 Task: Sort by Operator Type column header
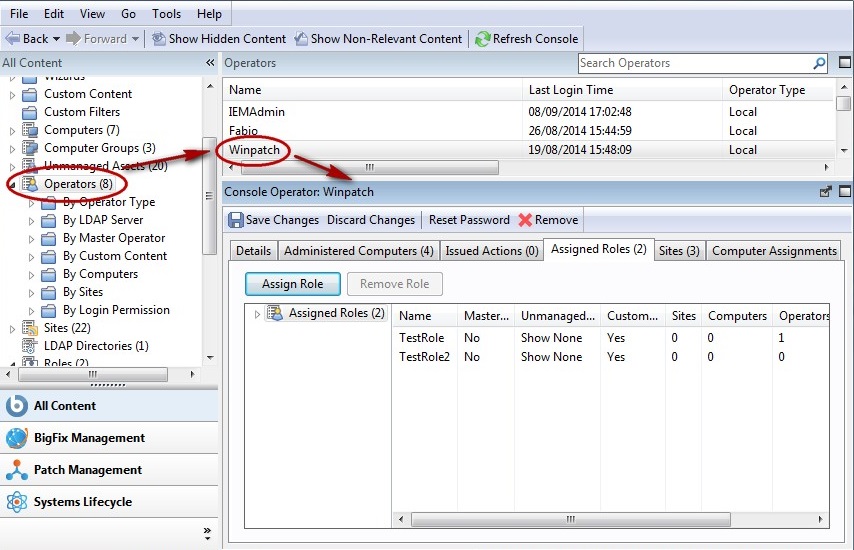click(x=778, y=90)
